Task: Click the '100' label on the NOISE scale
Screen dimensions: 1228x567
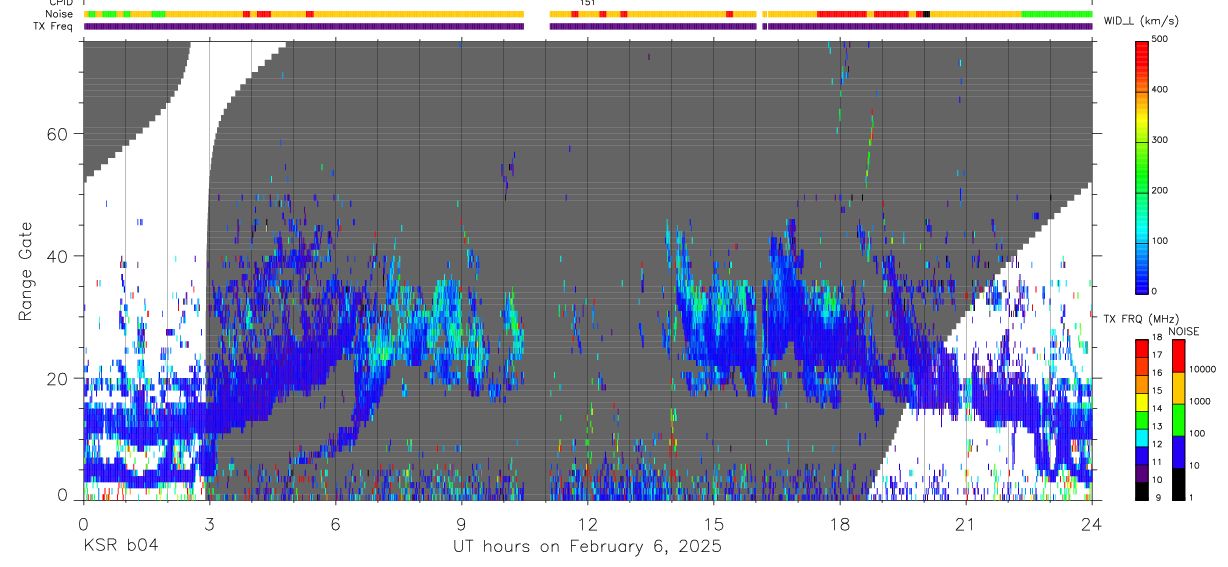Action: pyautogui.click(x=1198, y=433)
